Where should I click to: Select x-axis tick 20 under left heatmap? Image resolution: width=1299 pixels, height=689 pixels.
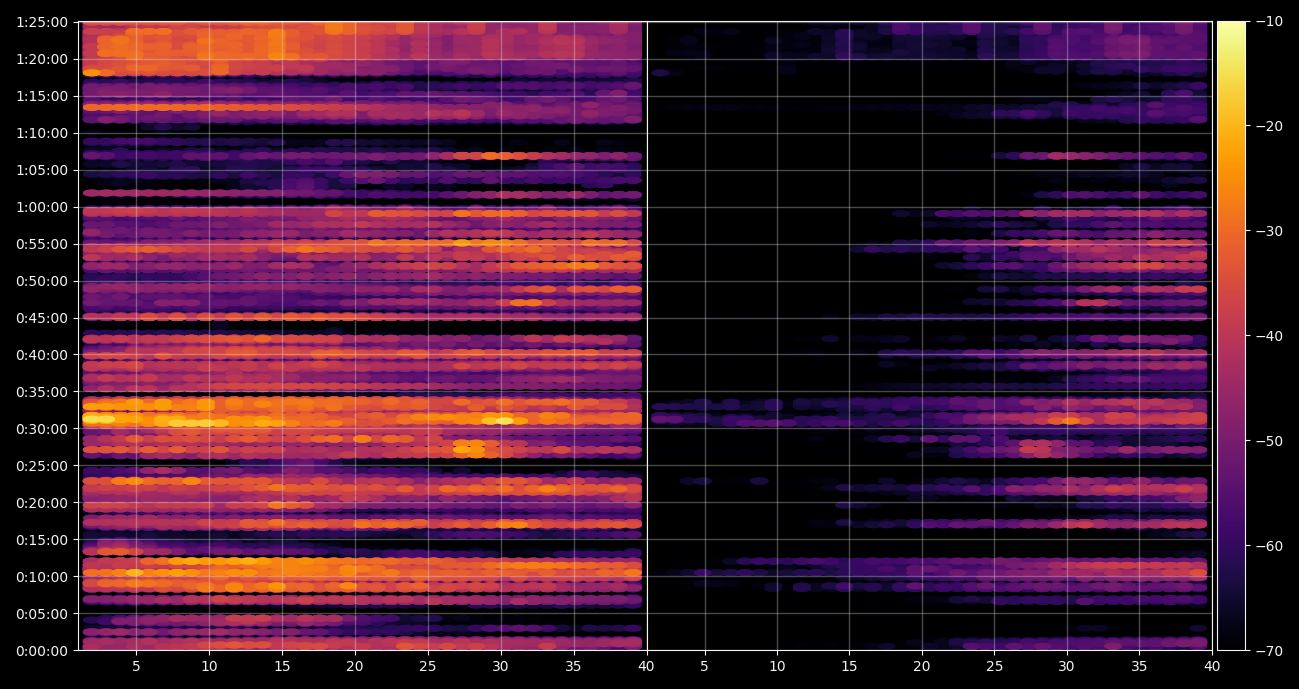[355, 666]
